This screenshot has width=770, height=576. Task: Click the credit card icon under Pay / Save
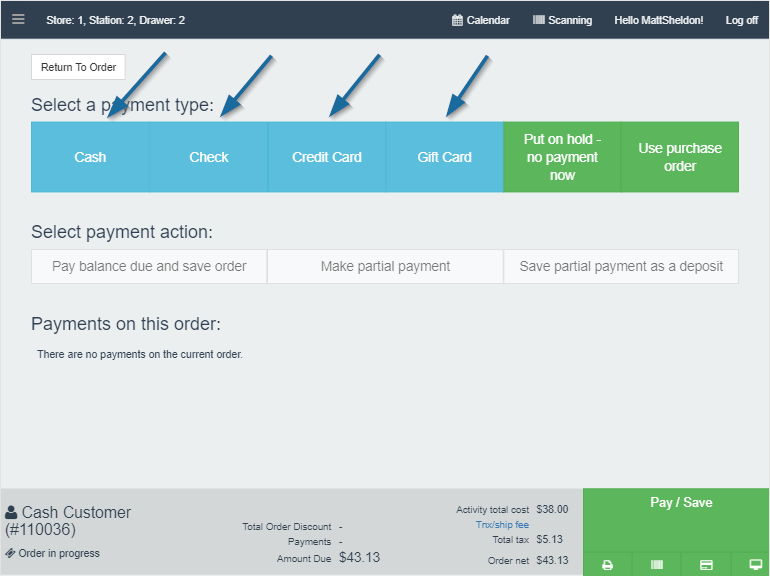[x=706, y=565]
